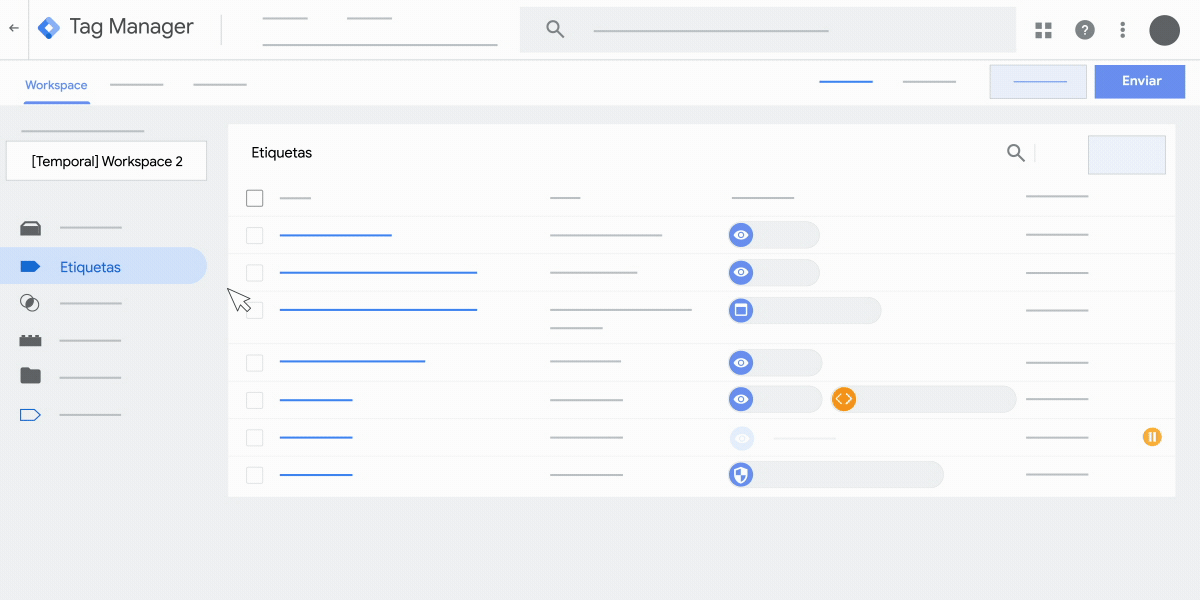Check the select-all checkbox in the table header
The height and width of the screenshot is (600, 1200).
255,197
